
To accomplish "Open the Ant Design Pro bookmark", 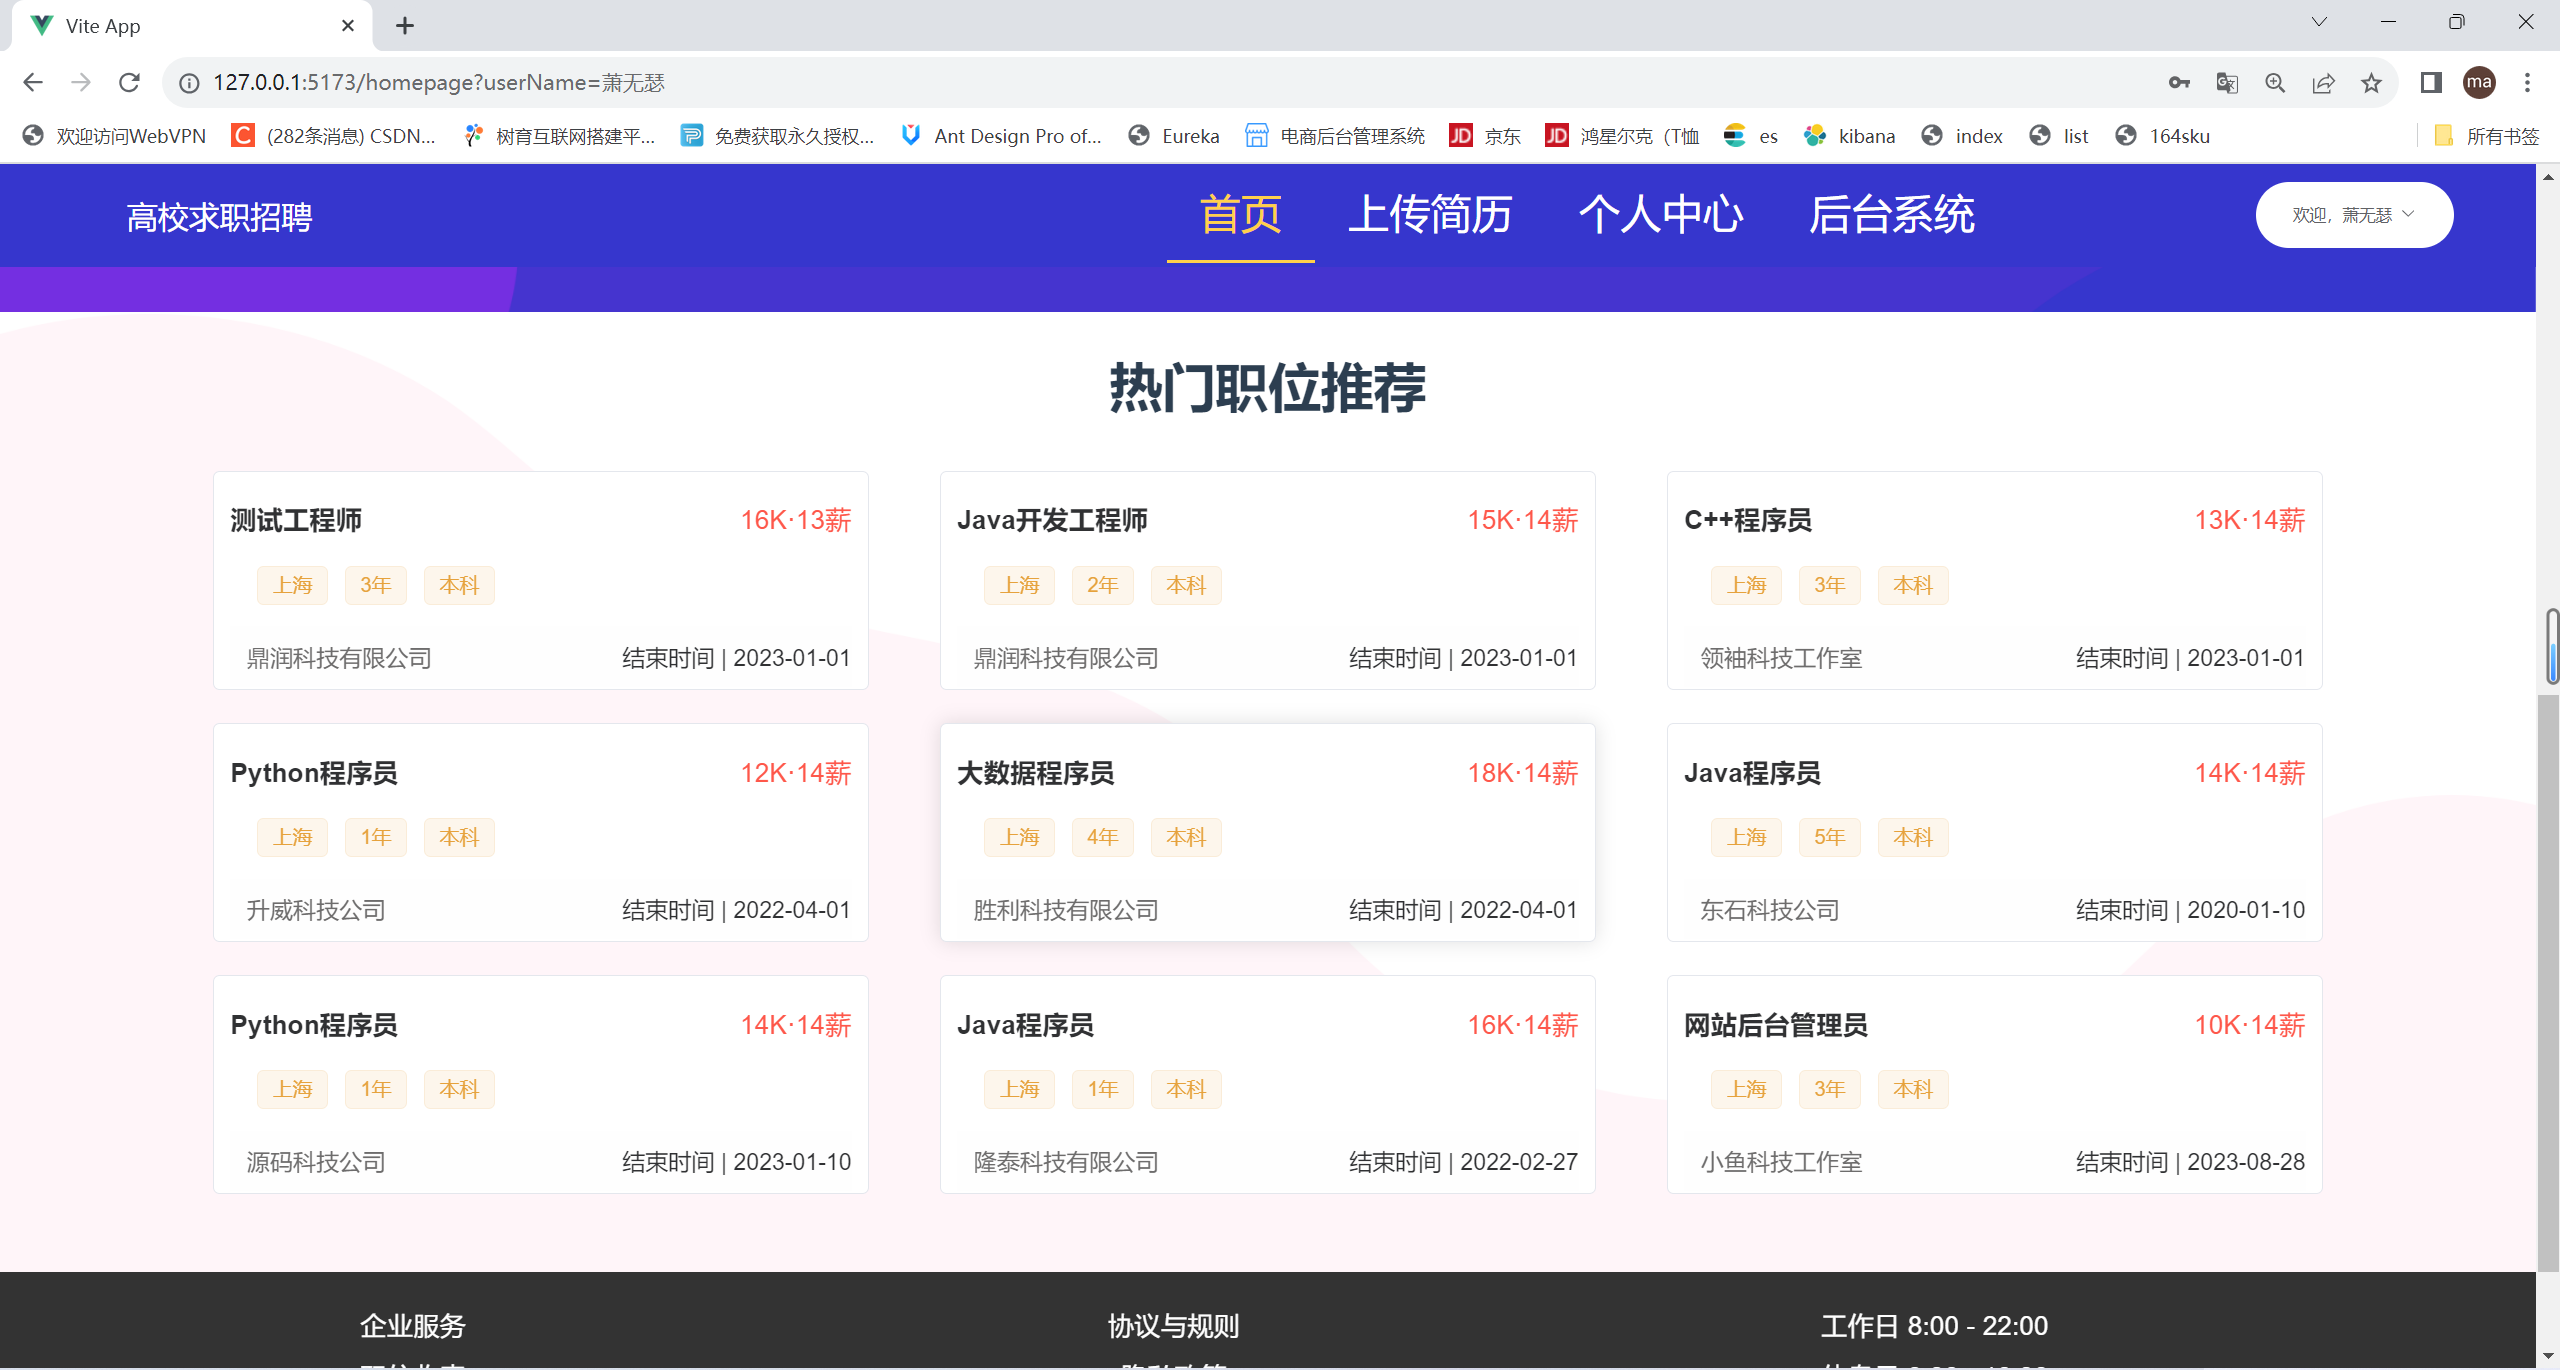I will 1001,136.
